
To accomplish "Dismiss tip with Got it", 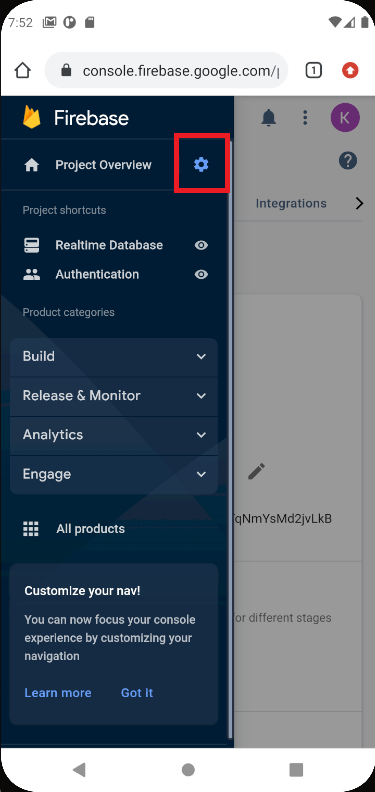I will 136,692.
